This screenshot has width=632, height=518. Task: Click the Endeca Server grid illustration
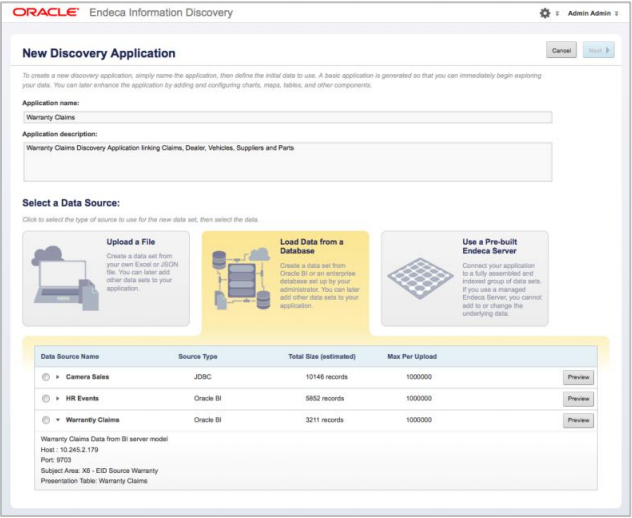pyautogui.click(x=420, y=278)
